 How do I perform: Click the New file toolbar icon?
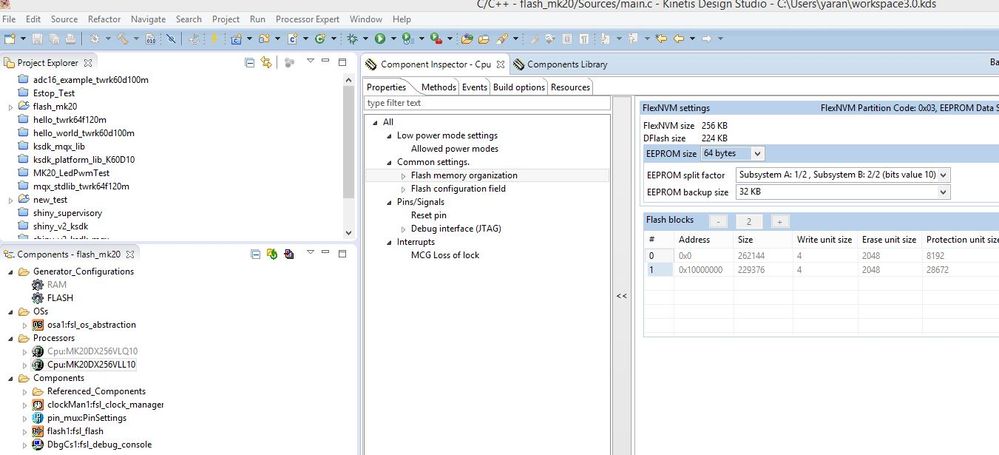[x=10, y=39]
